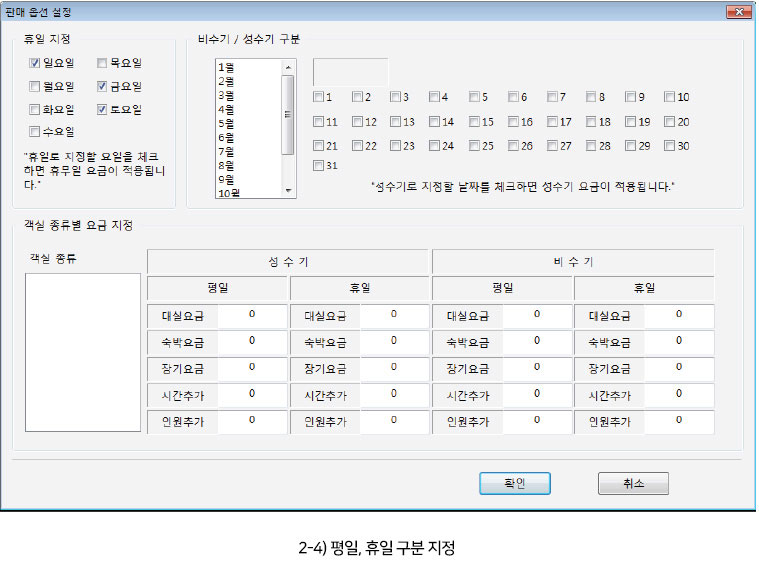Edit 성수기 휴일 숙박요금 value
Screen dimensions: 759x570
click(x=394, y=342)
